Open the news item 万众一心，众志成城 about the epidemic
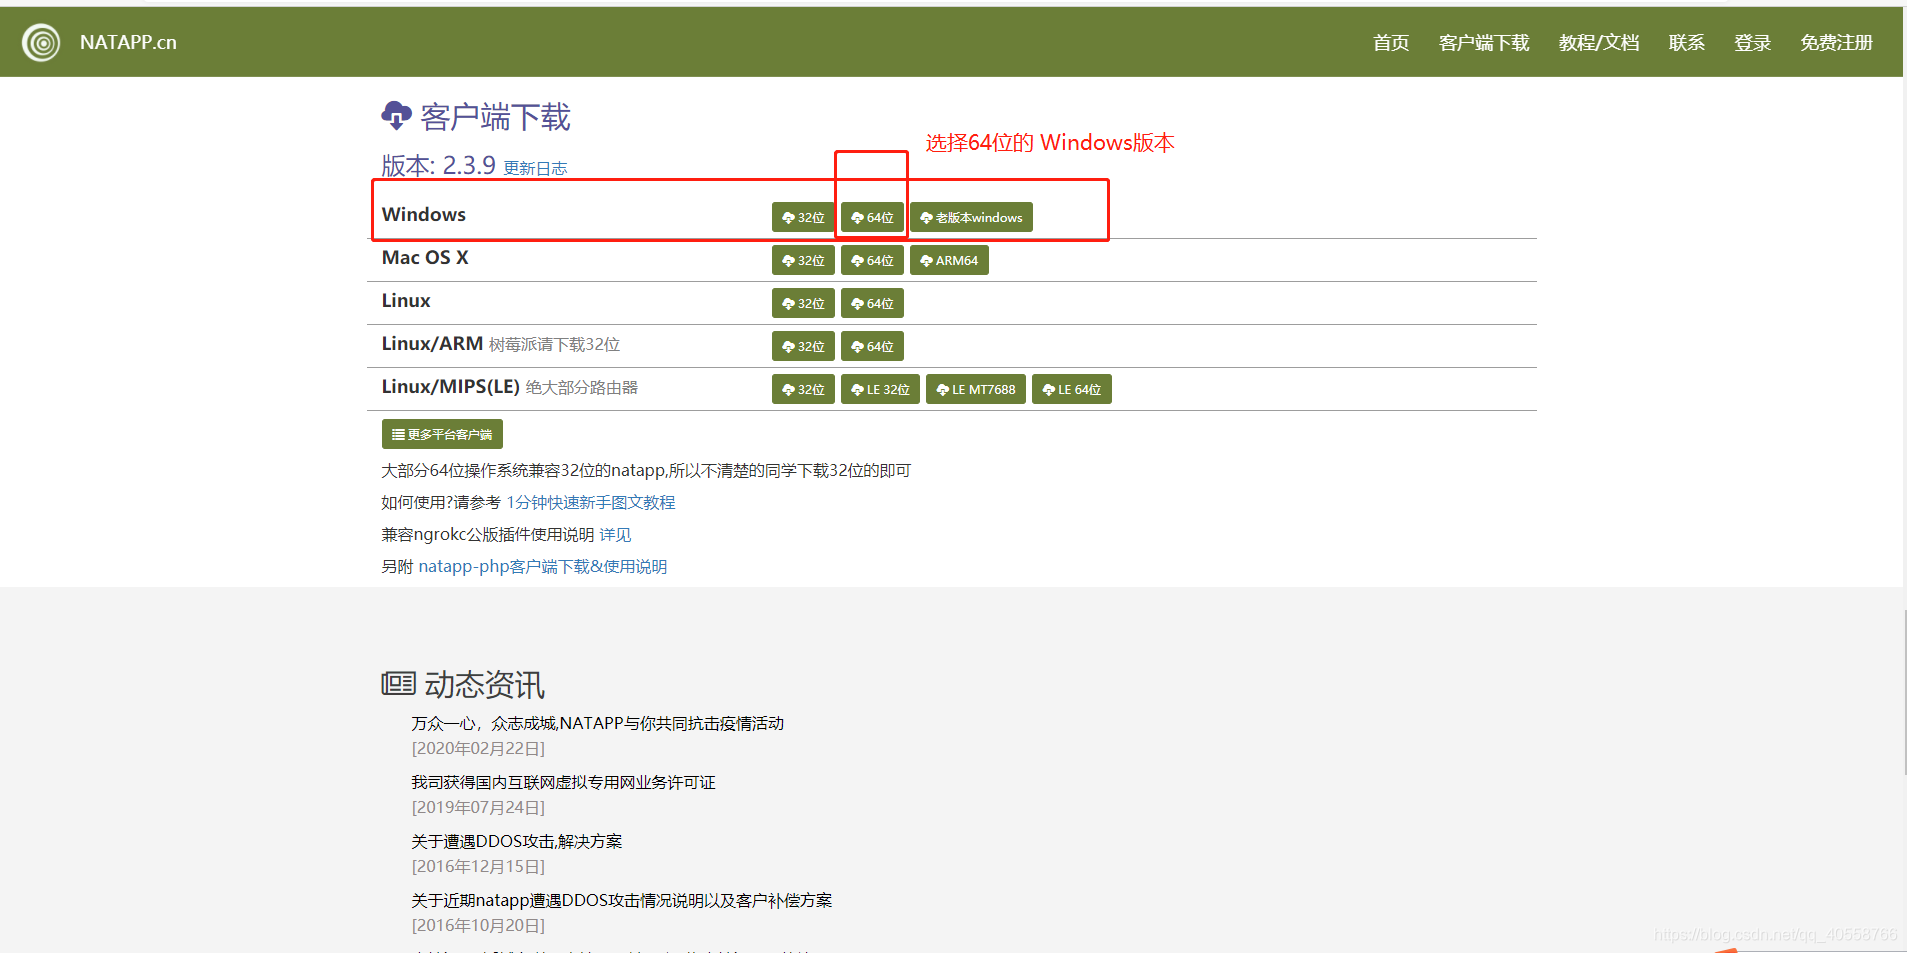 pos(598,723)
